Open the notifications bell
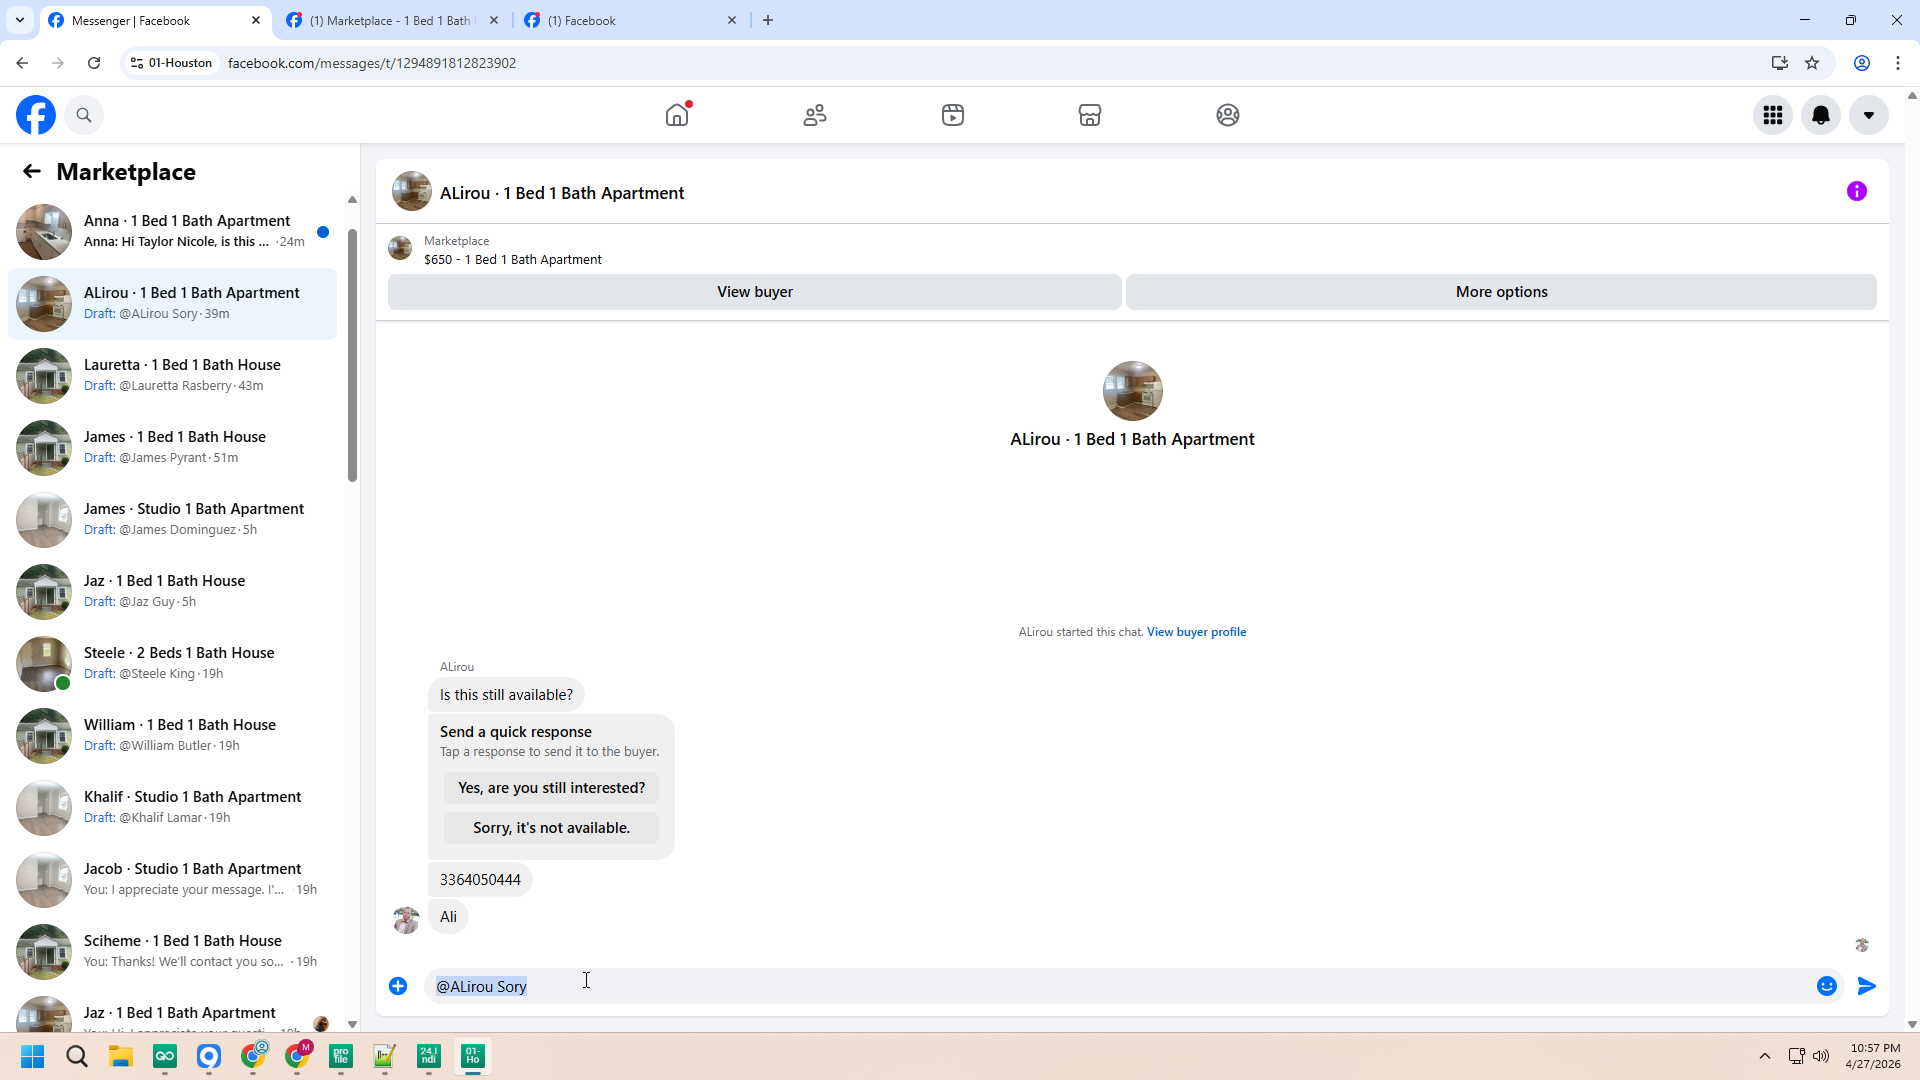 point(1821,115)
